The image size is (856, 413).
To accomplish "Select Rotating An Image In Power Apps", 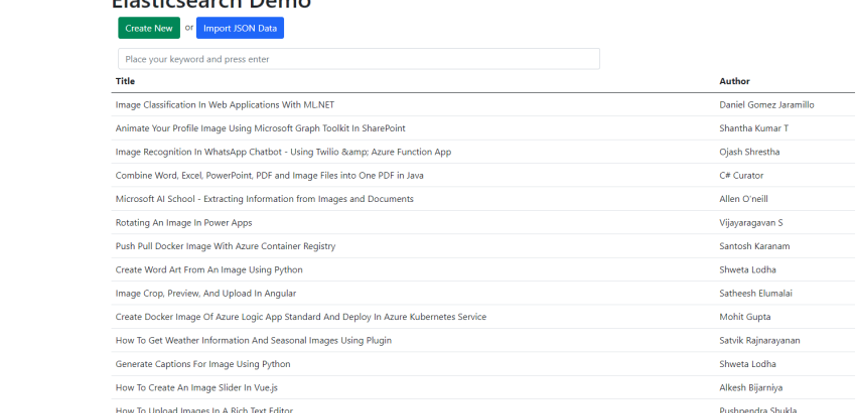I will click(x=184, y=223).
